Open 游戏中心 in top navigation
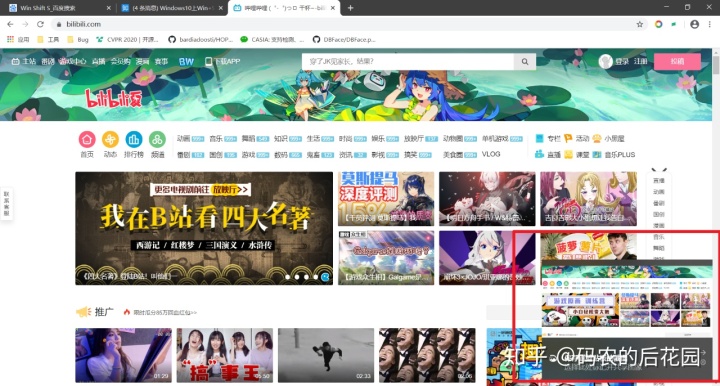This screenshot has width=720, height=386. pyautogui.click(x=73, y=62)
